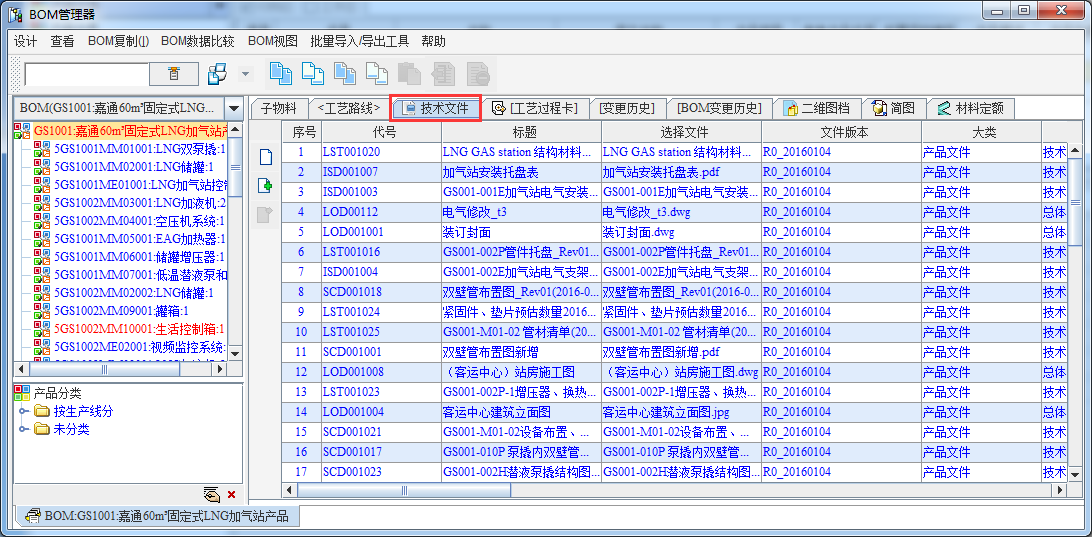Click the add-document icon with green plus
Screen dimensions: 1092x537
265,185
